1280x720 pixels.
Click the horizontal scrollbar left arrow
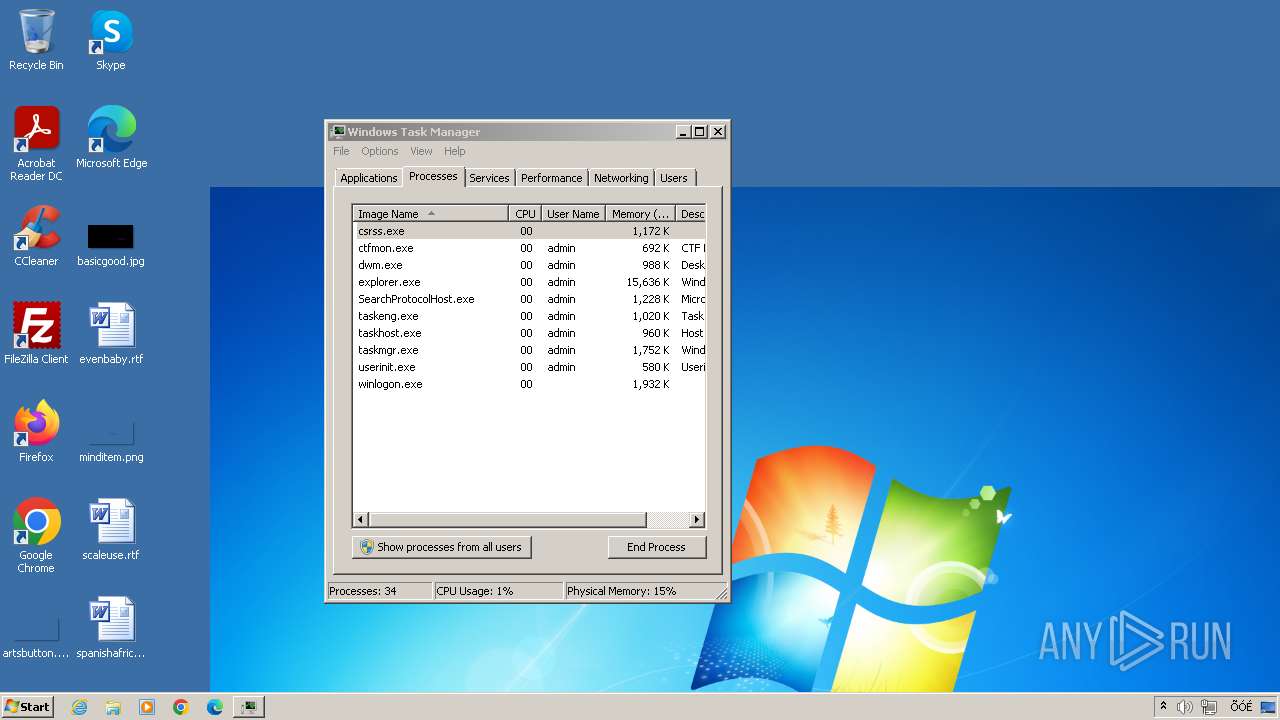point(361,520)
